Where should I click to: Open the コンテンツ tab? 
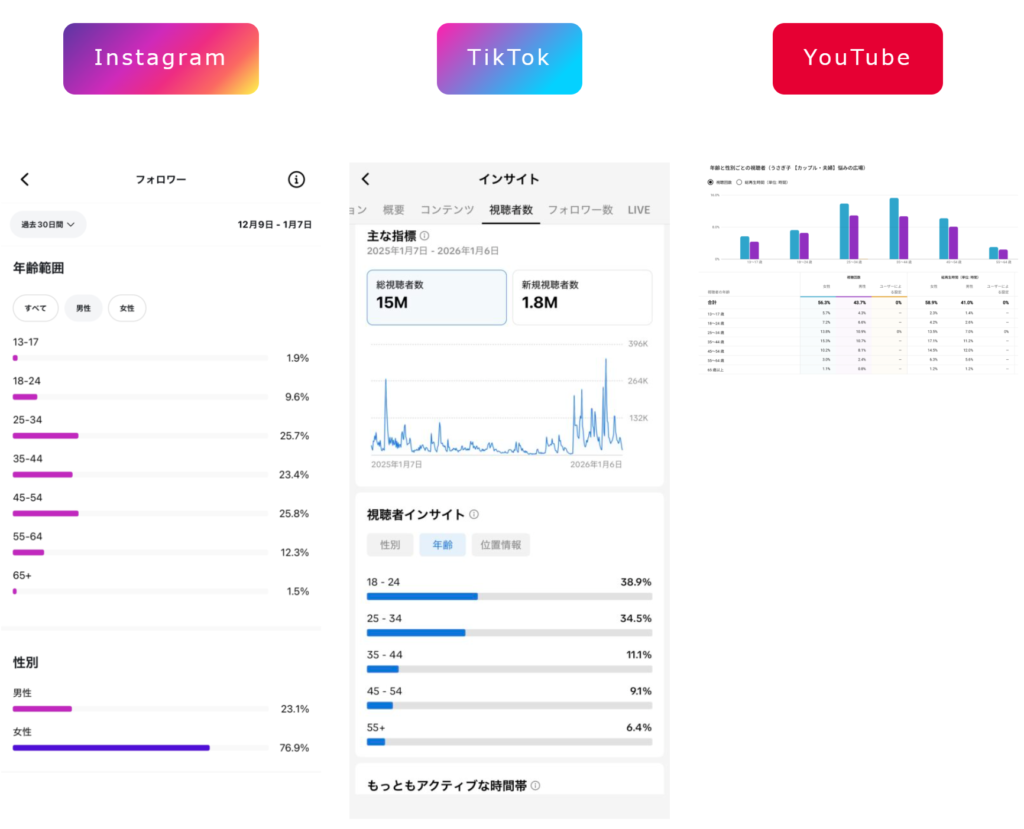pos(447,210)
